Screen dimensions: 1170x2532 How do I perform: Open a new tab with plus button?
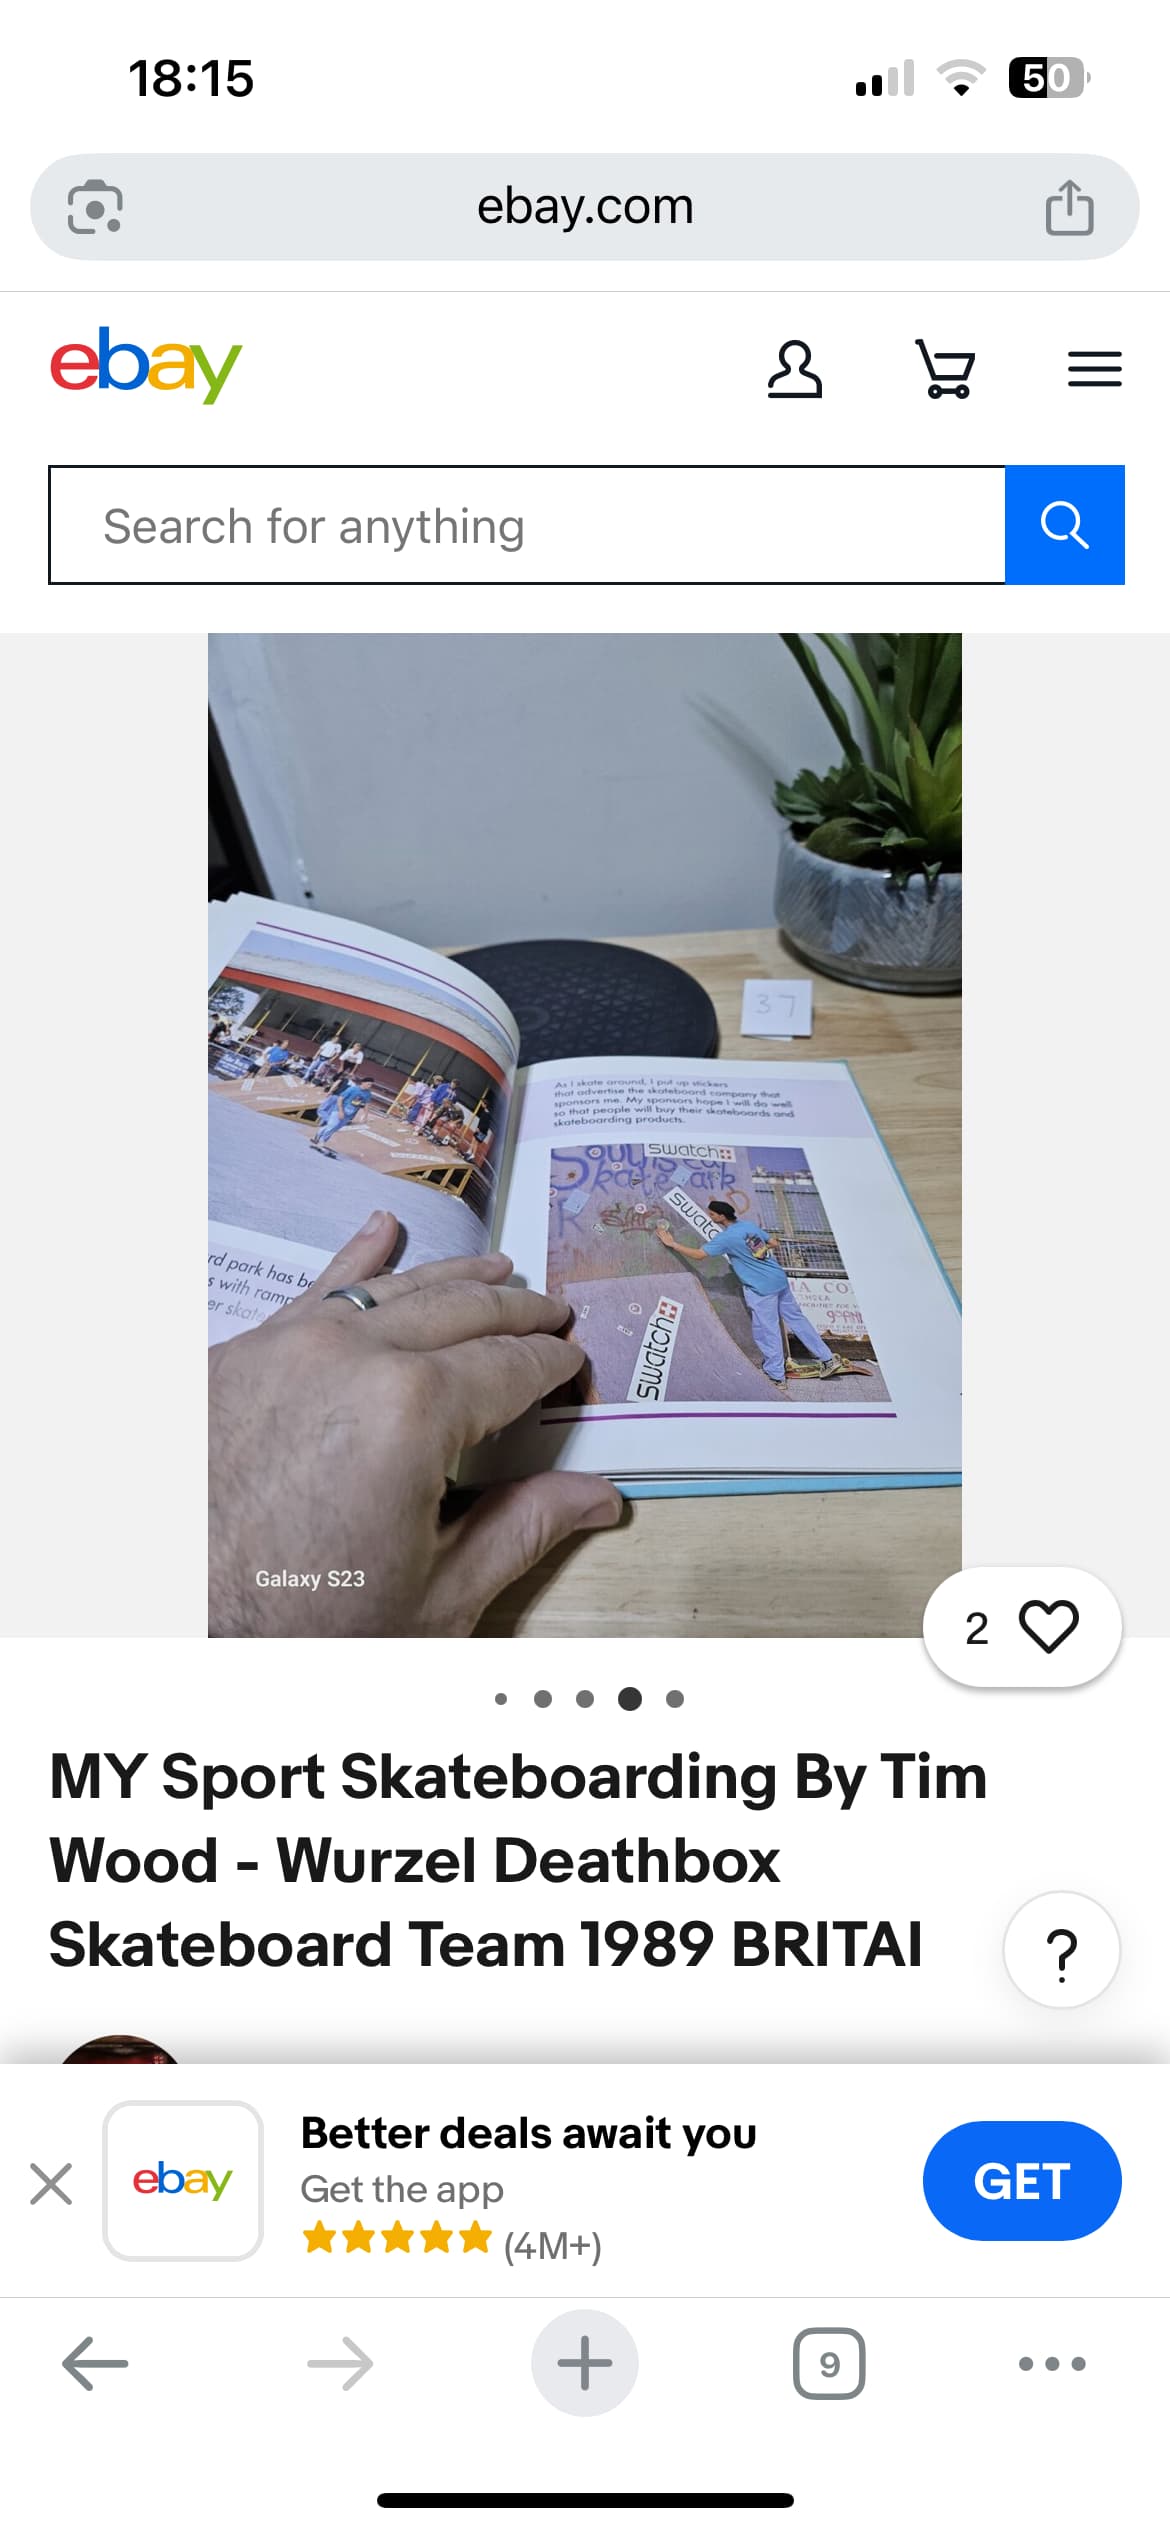pos(585,2363)
